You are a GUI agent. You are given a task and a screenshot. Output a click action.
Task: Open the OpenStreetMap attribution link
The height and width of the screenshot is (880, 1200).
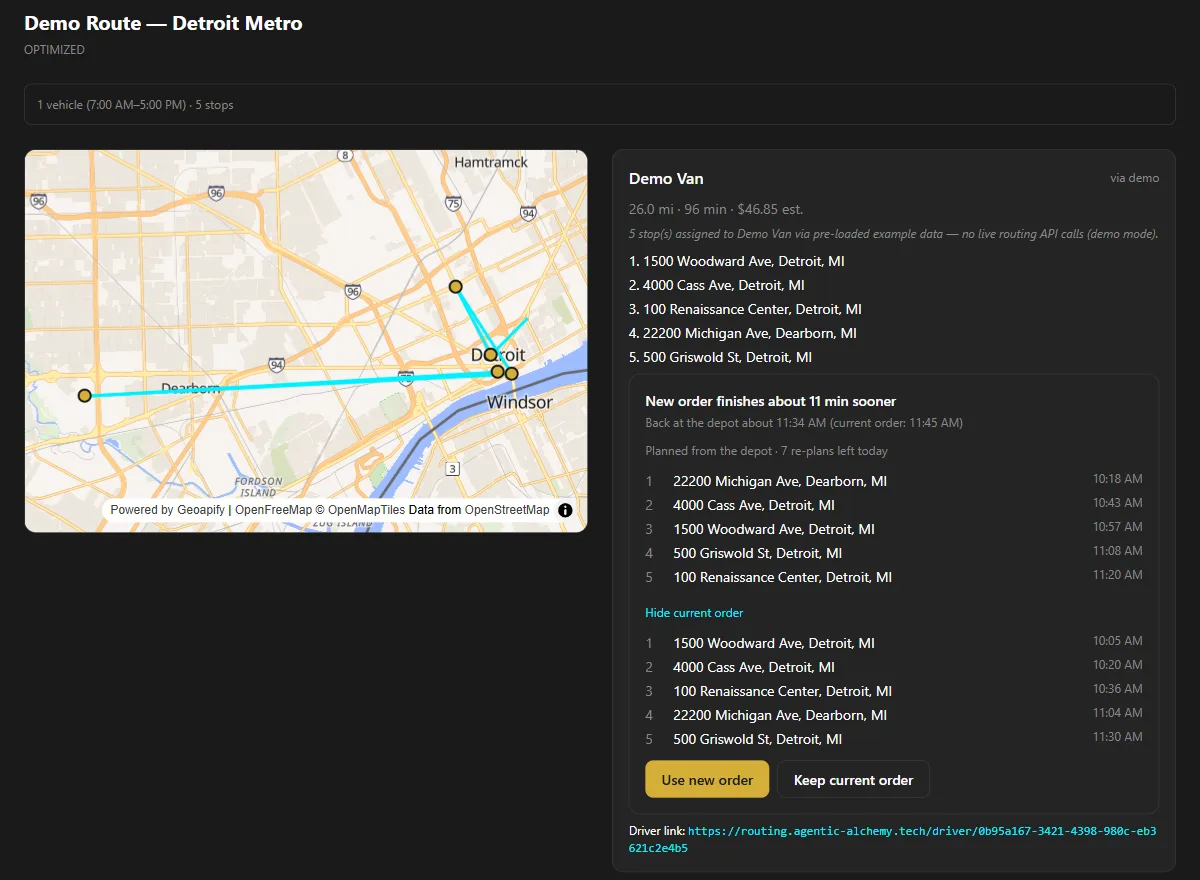coord(507,510)
